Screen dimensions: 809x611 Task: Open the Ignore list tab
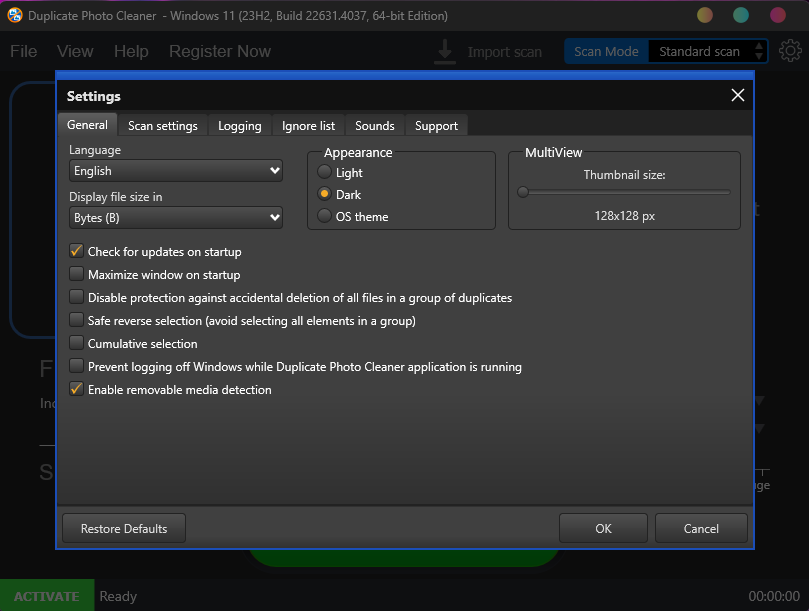[x=308, y=126]
